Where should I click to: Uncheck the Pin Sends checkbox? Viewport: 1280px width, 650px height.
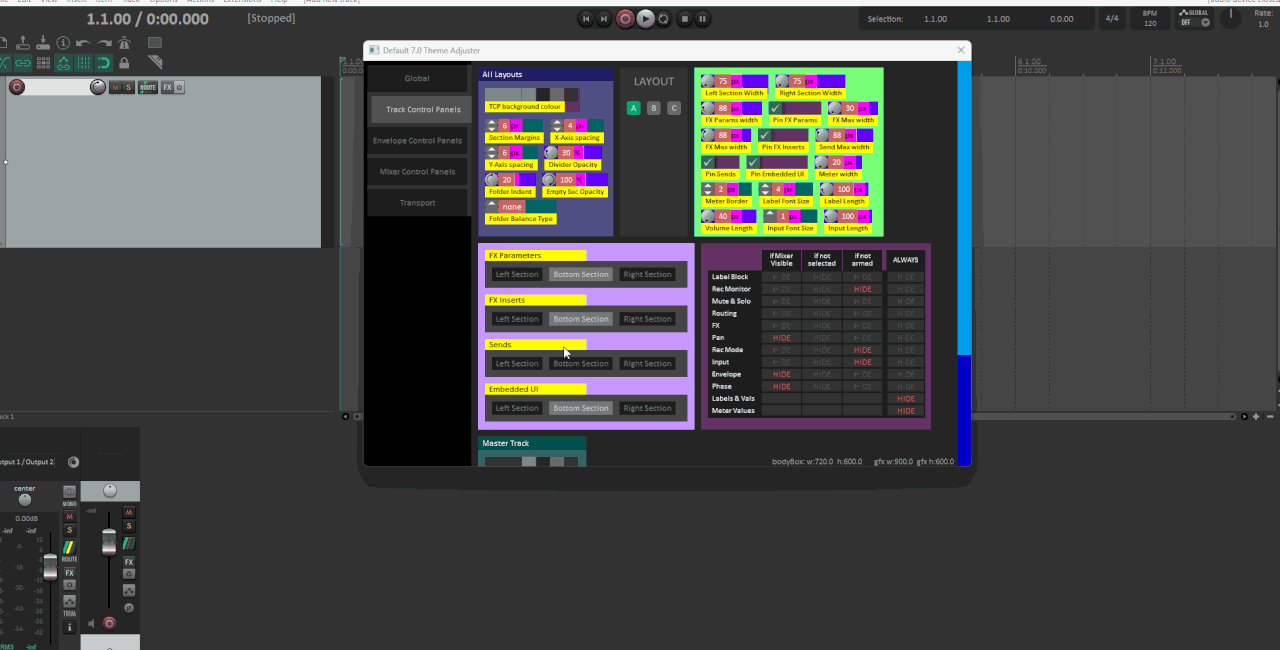[x=709, y=162]
